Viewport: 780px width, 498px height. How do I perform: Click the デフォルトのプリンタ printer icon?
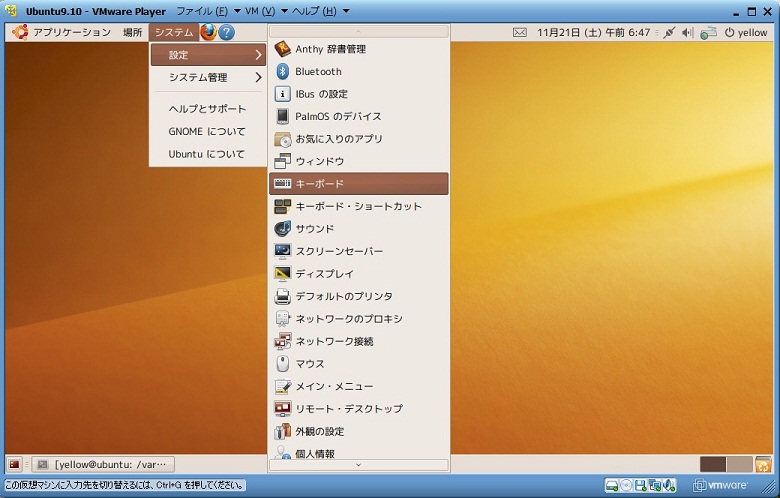click(283, 296)
